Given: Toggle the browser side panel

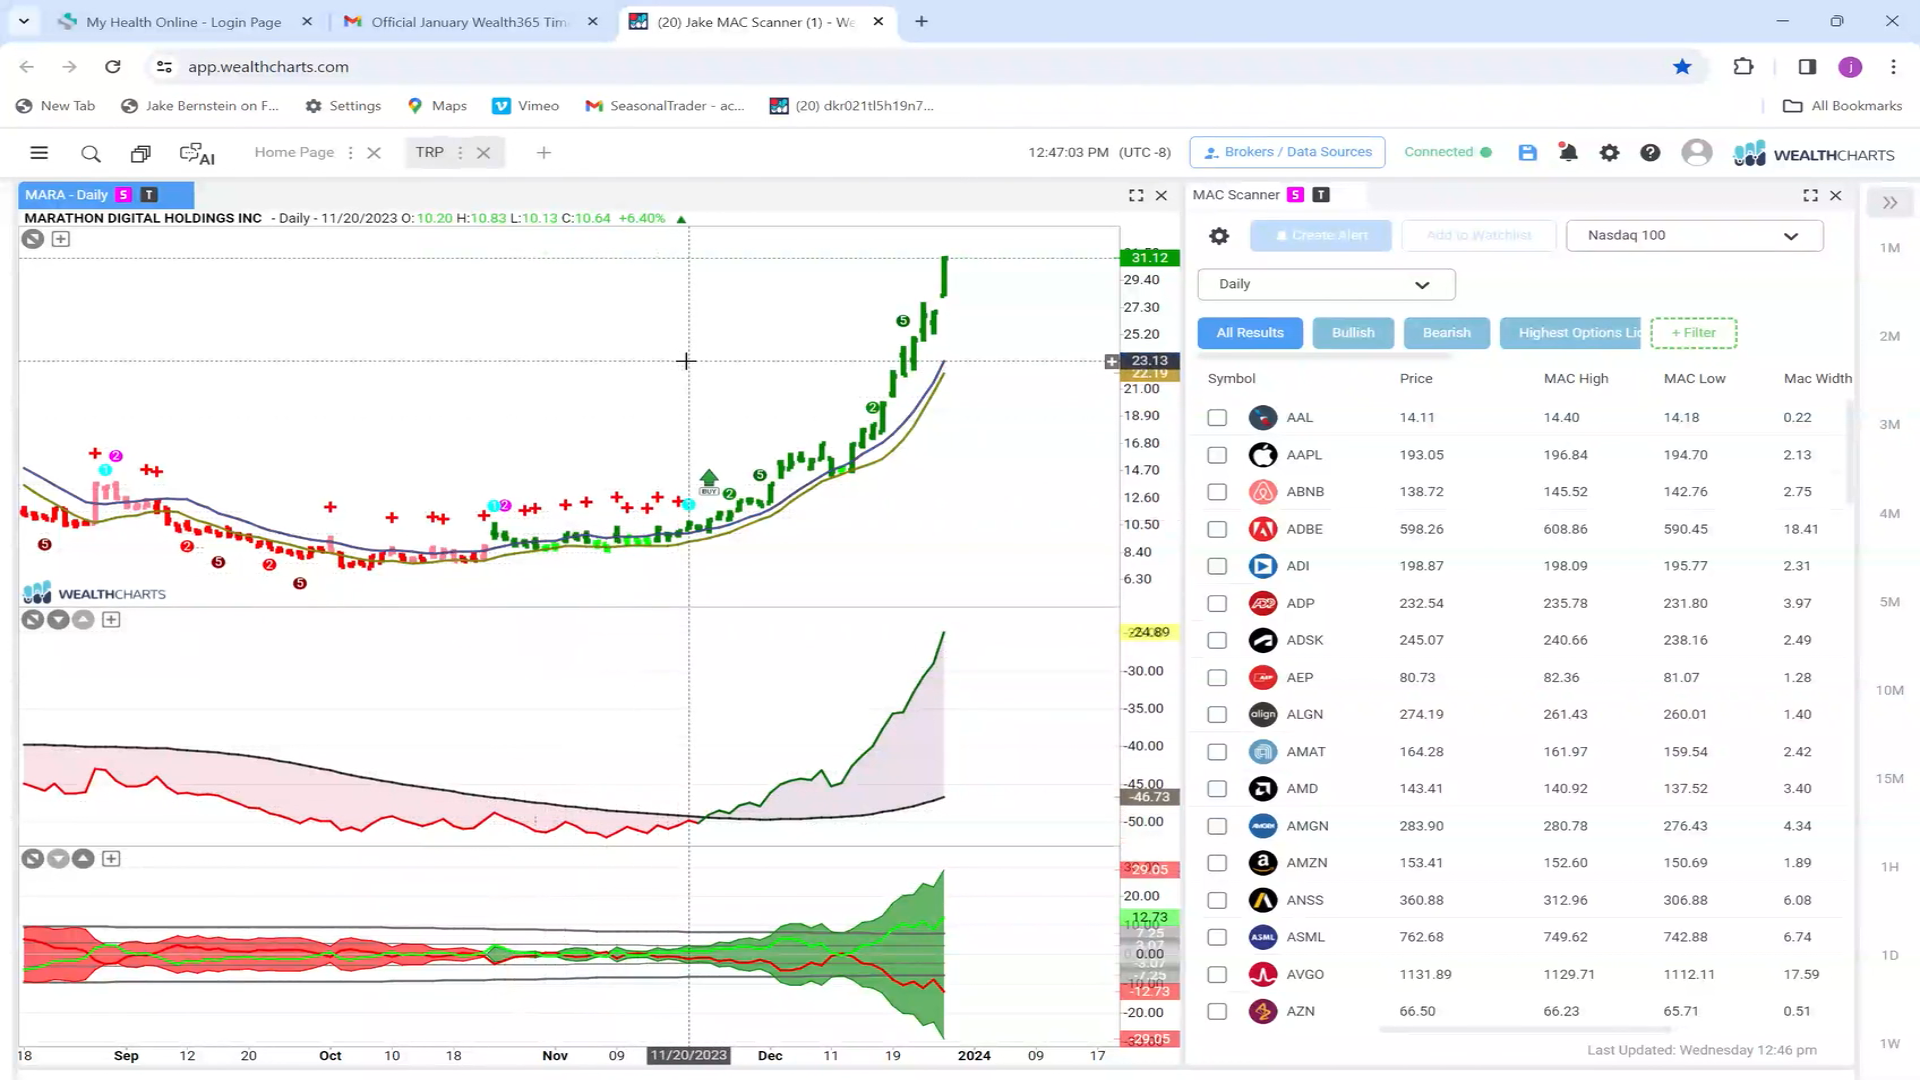Looking at the screenshot, I should pos(1806,67).
